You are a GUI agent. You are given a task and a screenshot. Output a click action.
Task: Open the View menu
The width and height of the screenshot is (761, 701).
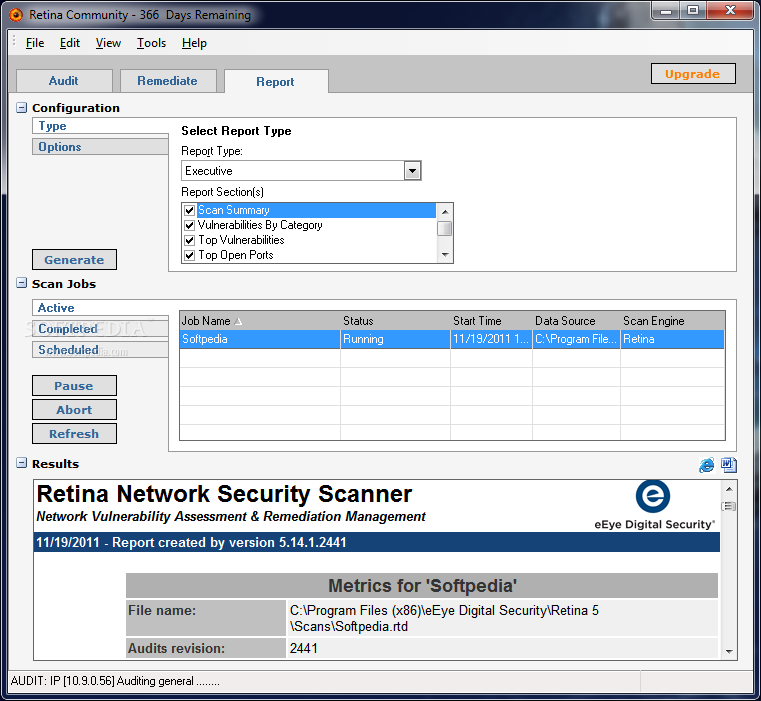(108, 43)
